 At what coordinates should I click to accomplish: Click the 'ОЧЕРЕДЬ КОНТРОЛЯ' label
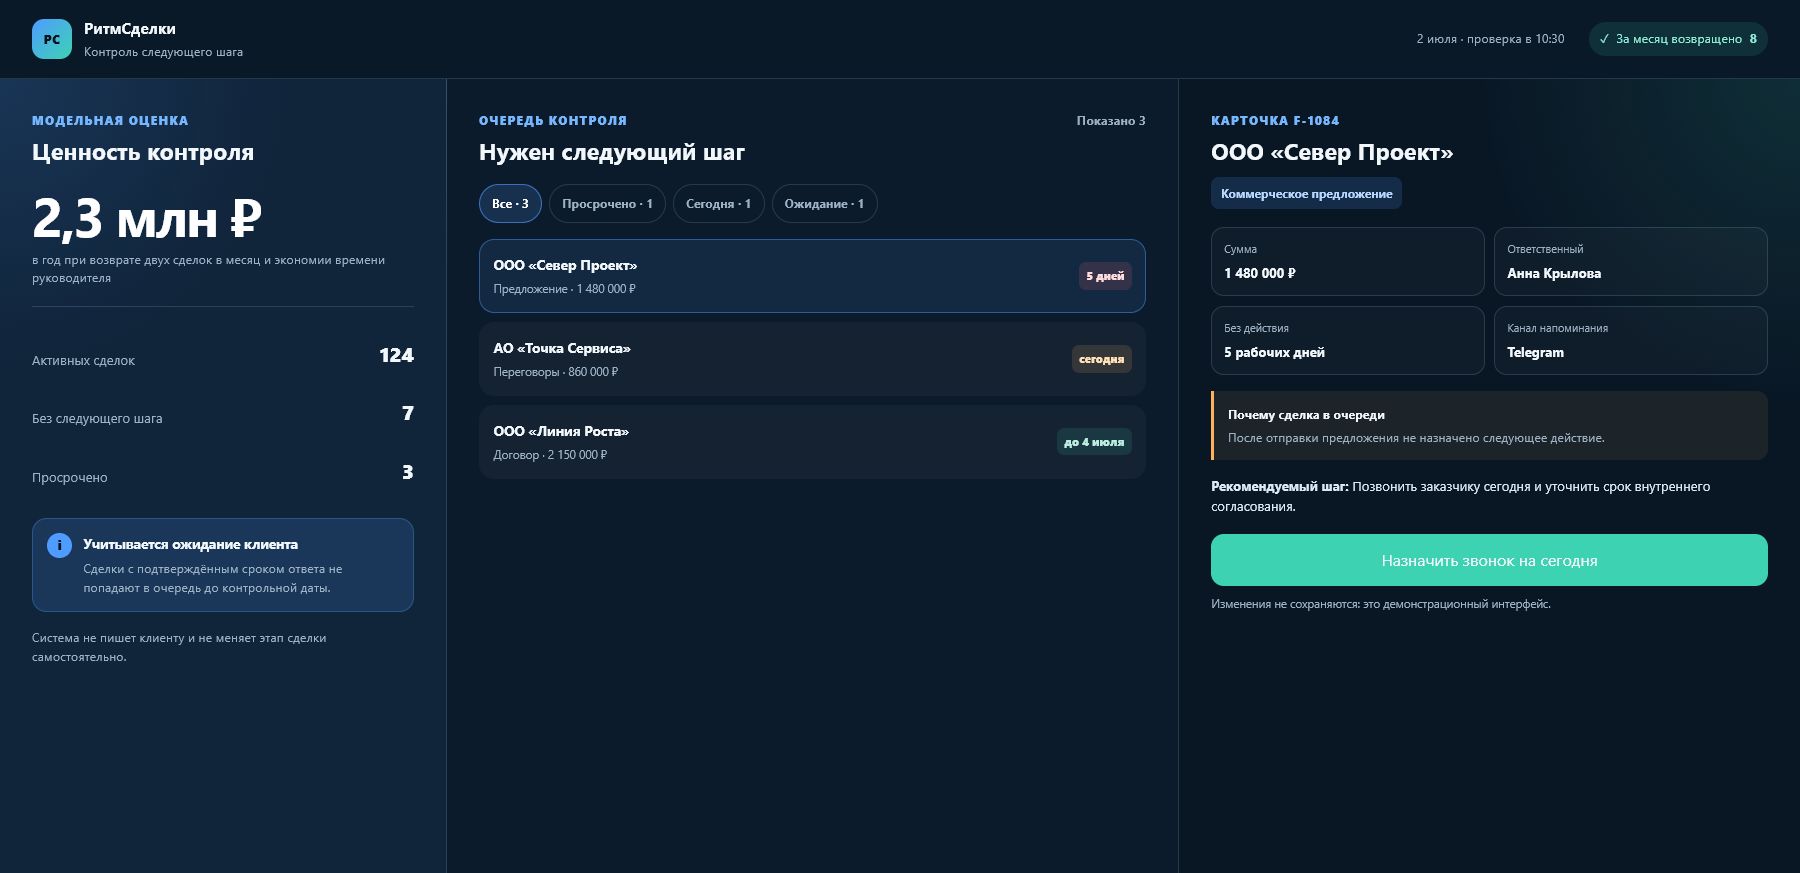[553, 121]
